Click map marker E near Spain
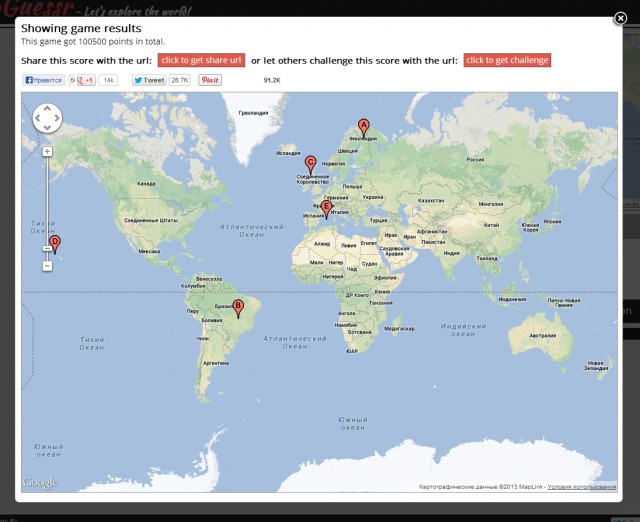 coord(326,210)
